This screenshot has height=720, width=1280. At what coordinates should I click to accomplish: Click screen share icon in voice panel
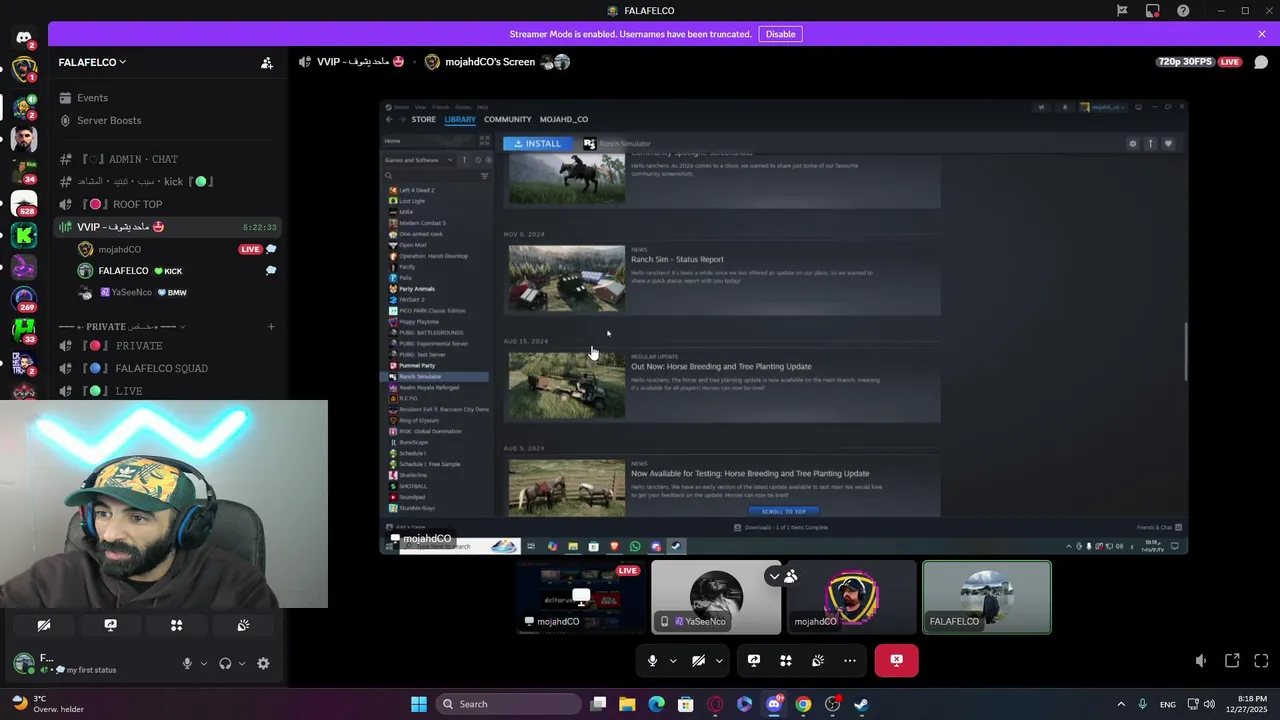(110, 625)
